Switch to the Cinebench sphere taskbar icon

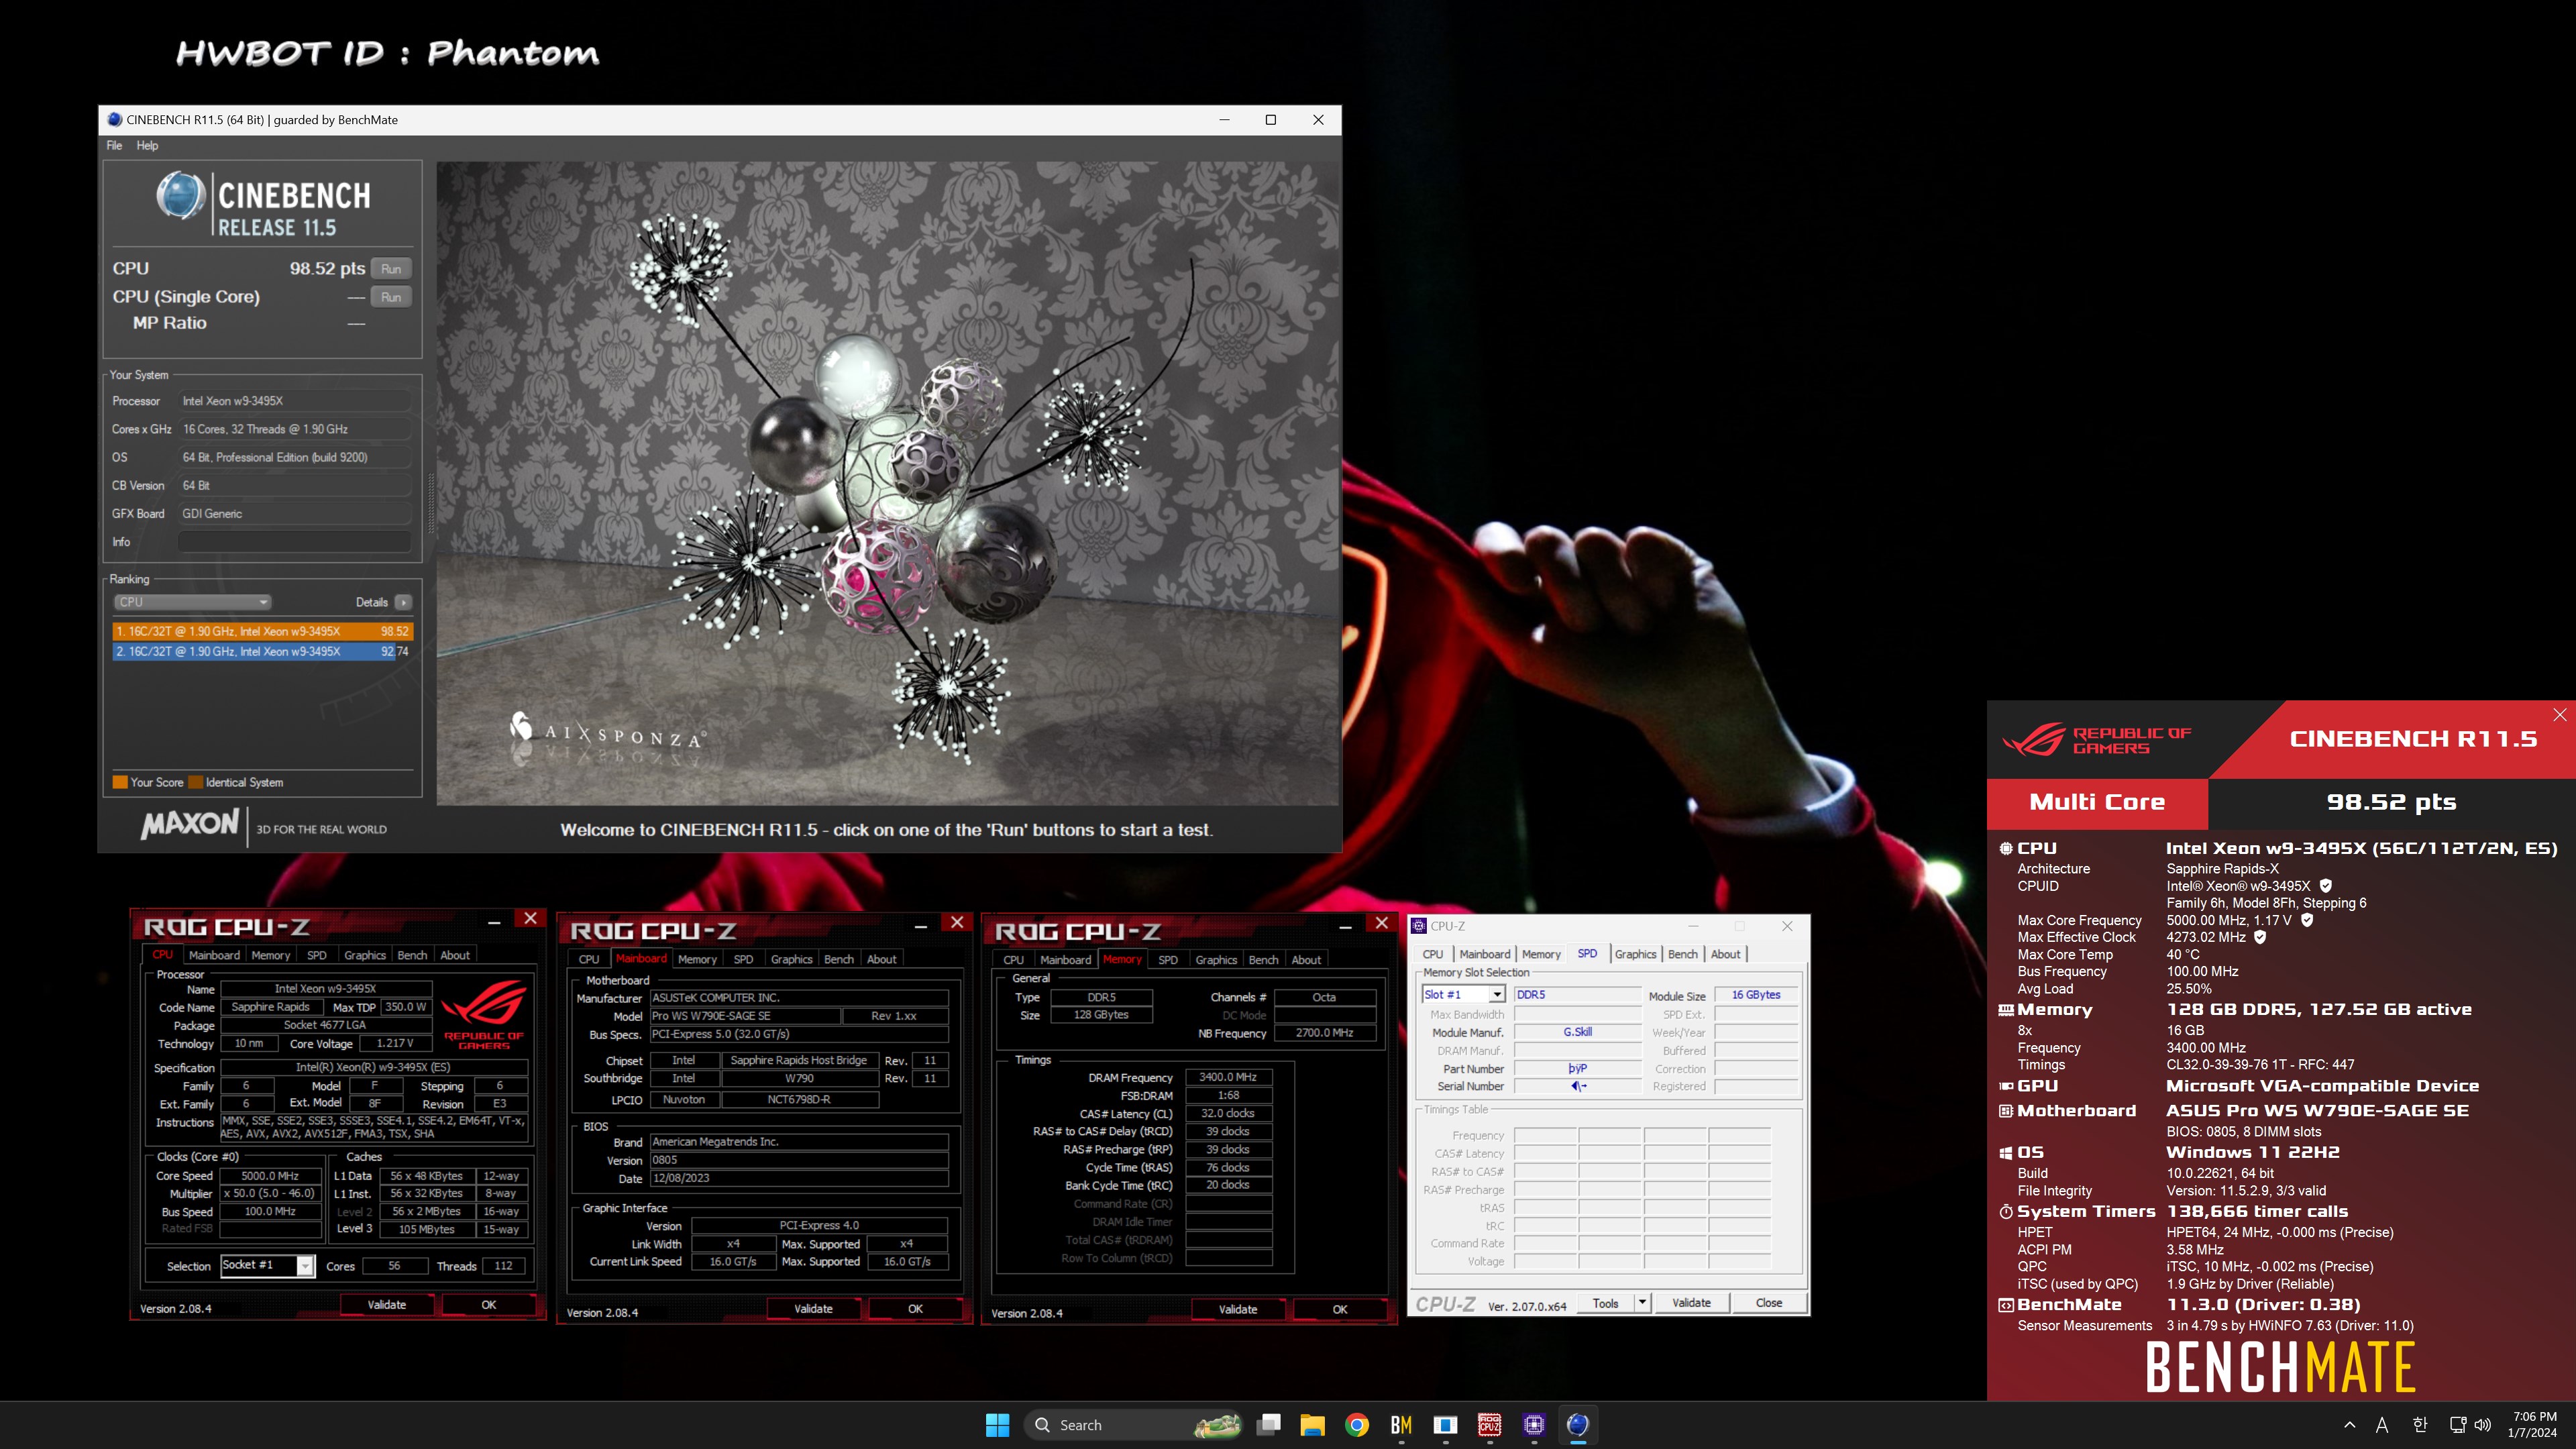(x=1578, y=1425)
